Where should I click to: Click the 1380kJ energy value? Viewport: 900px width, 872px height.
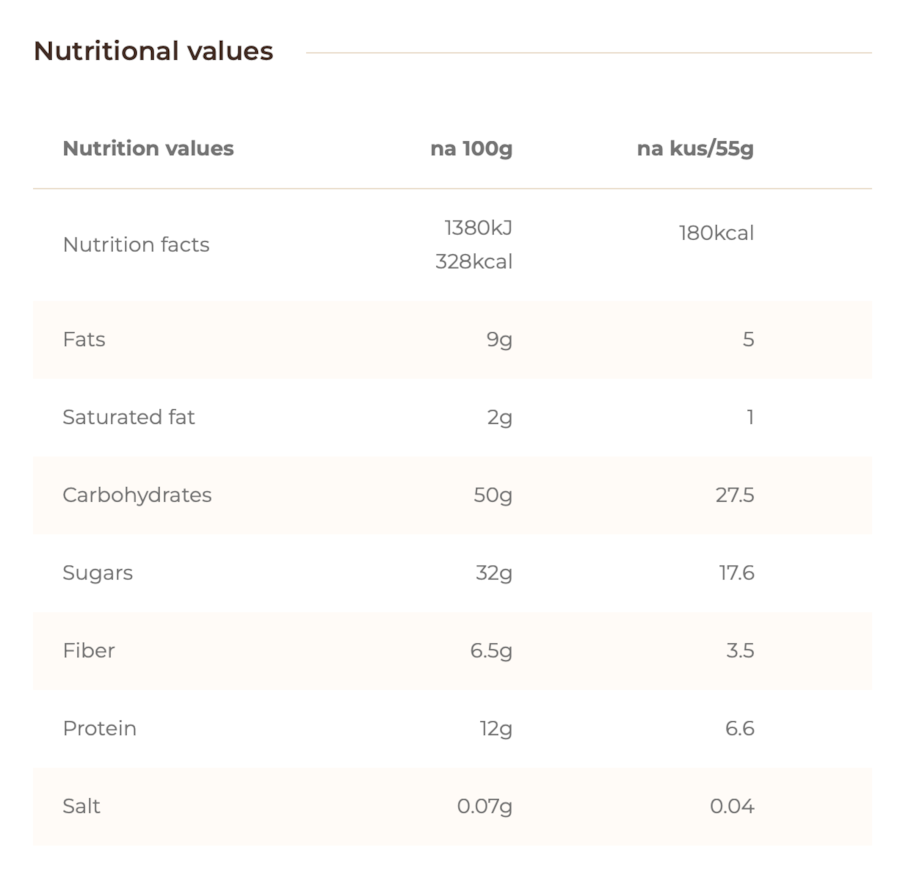(x=478, y=228)
